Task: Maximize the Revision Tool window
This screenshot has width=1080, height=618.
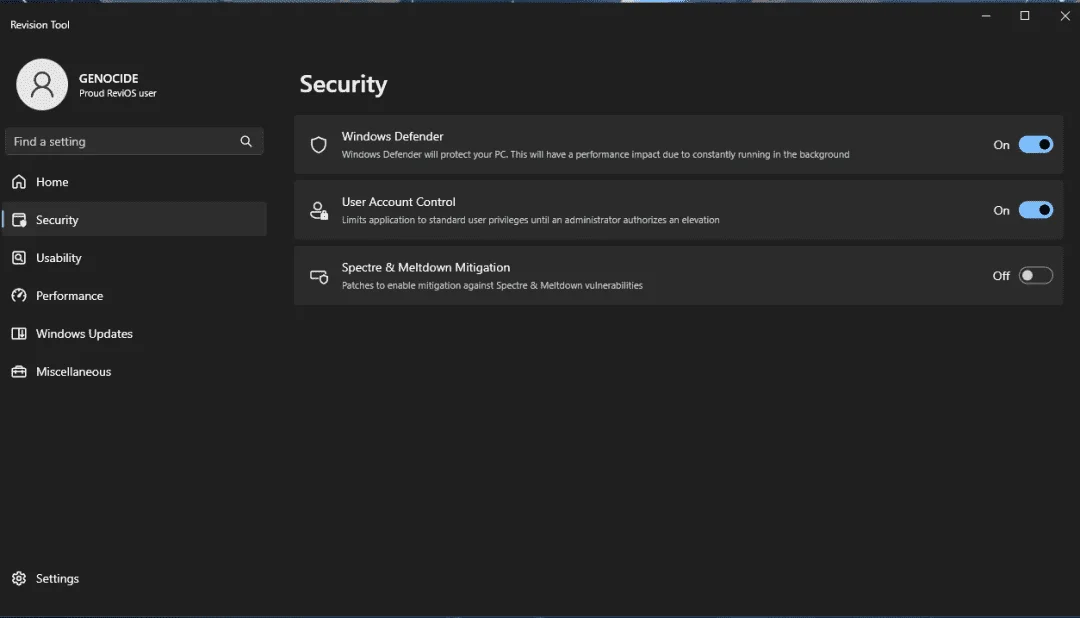Action: pyautogui.click(x=1024, y=15)
